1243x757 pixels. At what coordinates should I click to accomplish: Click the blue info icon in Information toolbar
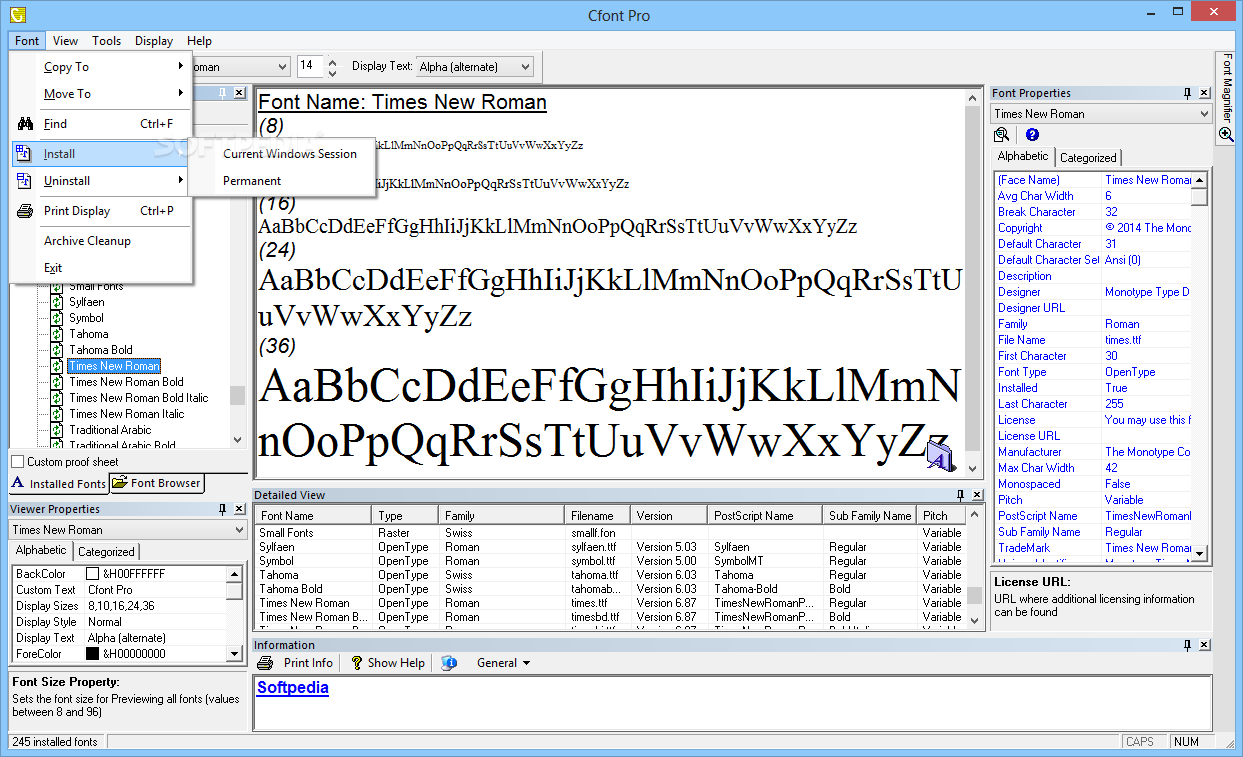[x=449, y=663]
